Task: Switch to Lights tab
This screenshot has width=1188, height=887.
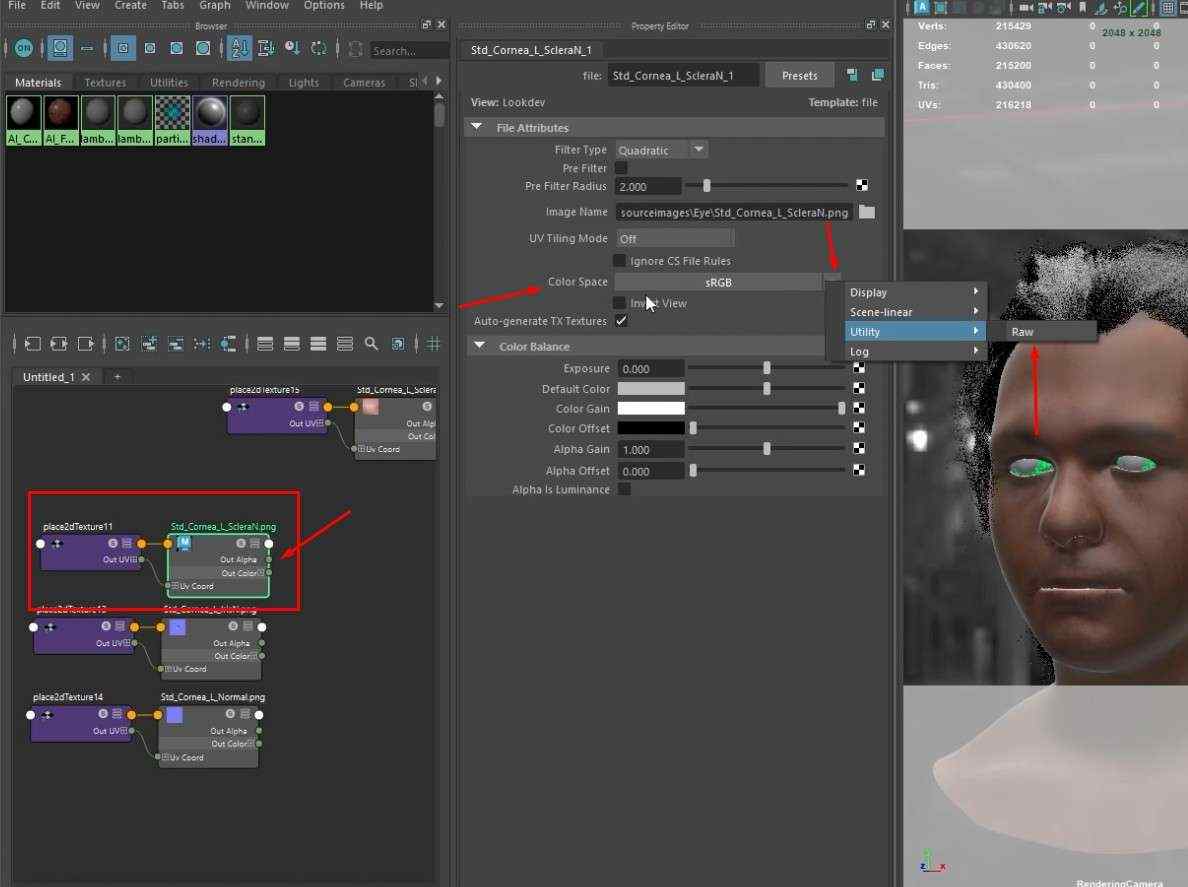Action: [x=303, y=82]
